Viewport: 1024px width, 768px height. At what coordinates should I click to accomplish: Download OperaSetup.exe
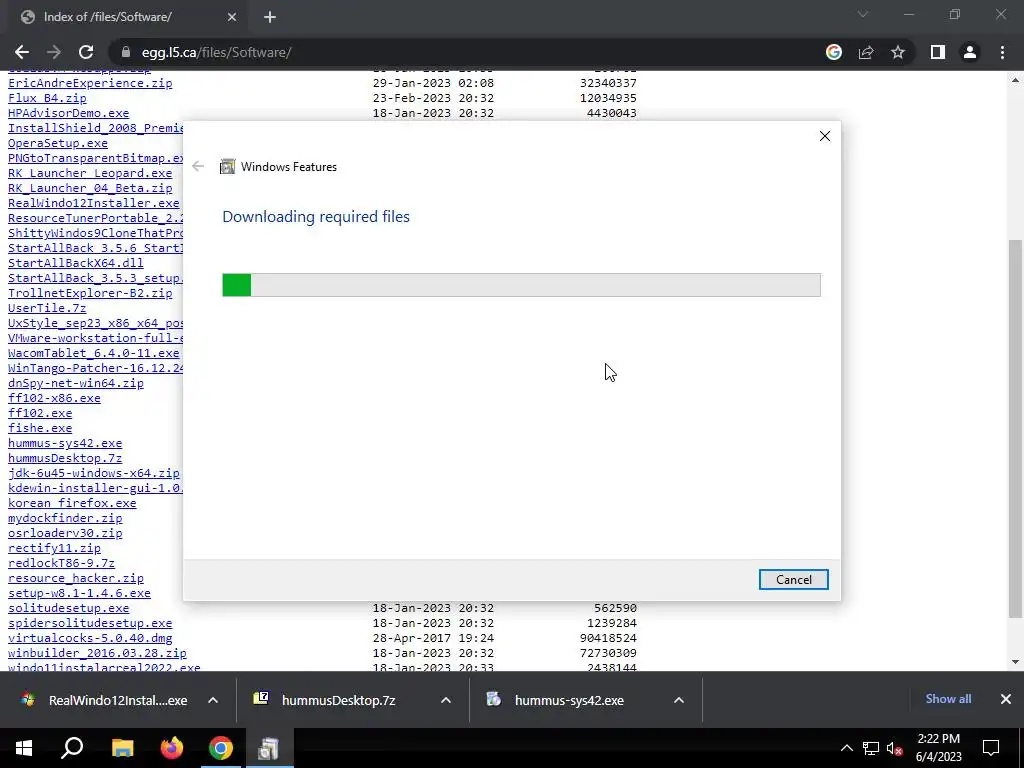point(57,143)
